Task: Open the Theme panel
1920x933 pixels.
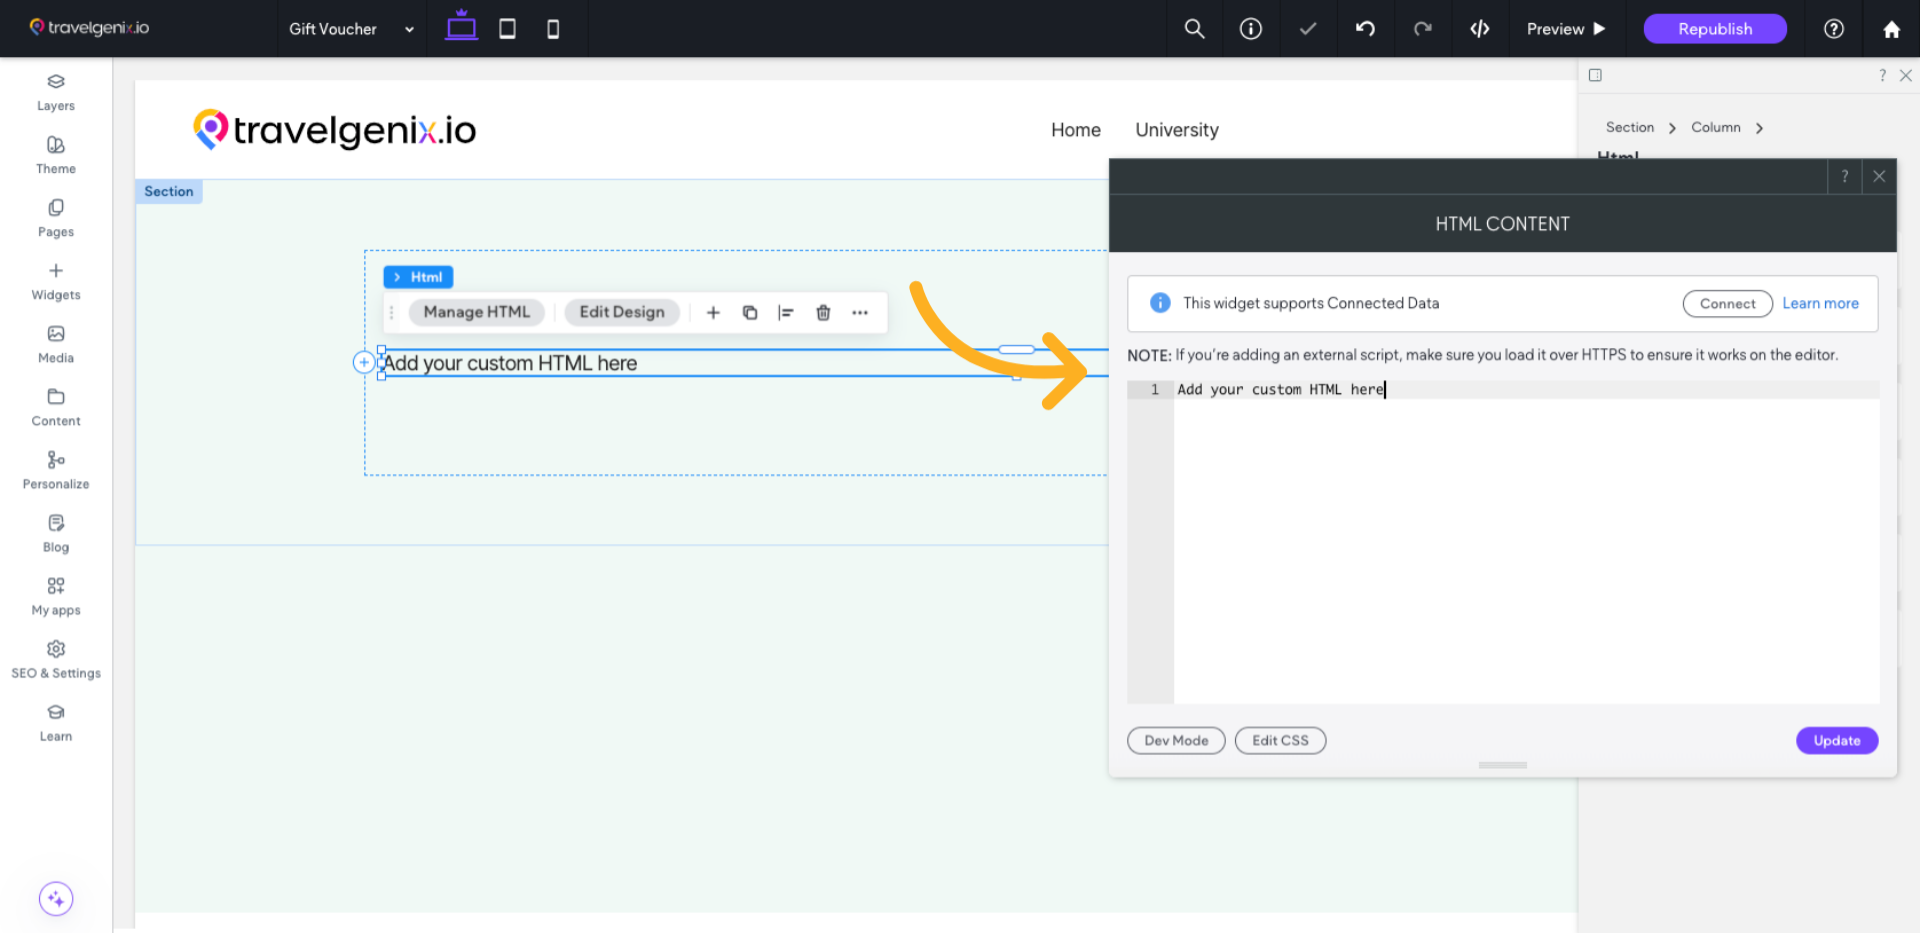Action: (x=55, y=152)
